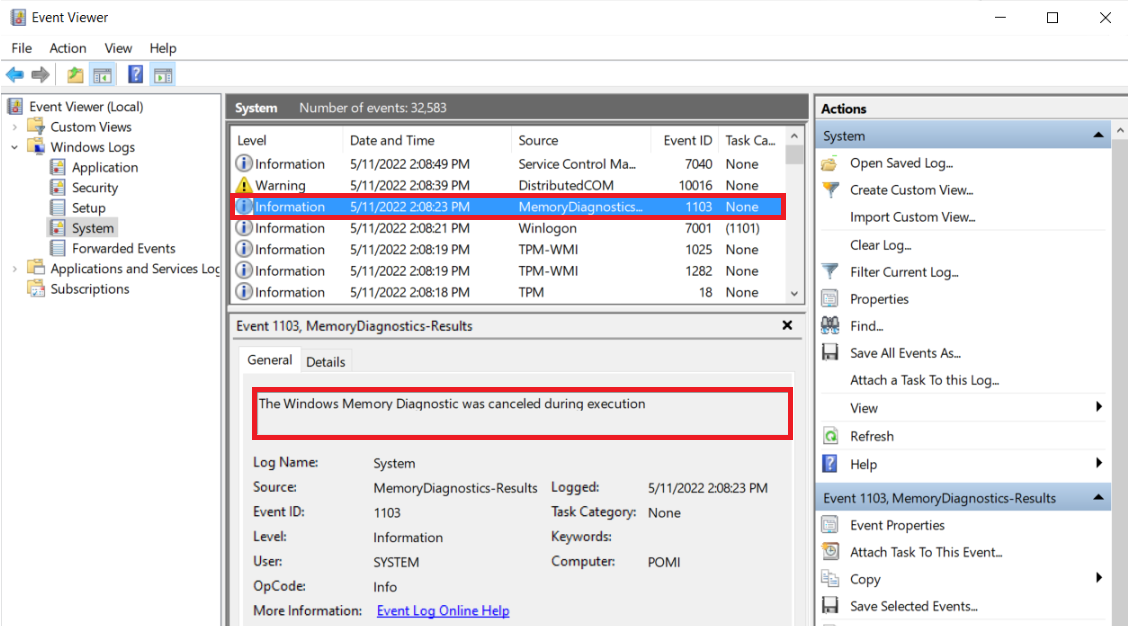The height and width of the screenshot is (626, 1128).
Task: Click the Help question mark icon in Actions
Action: pyautogui.click(x=830, y=464)
